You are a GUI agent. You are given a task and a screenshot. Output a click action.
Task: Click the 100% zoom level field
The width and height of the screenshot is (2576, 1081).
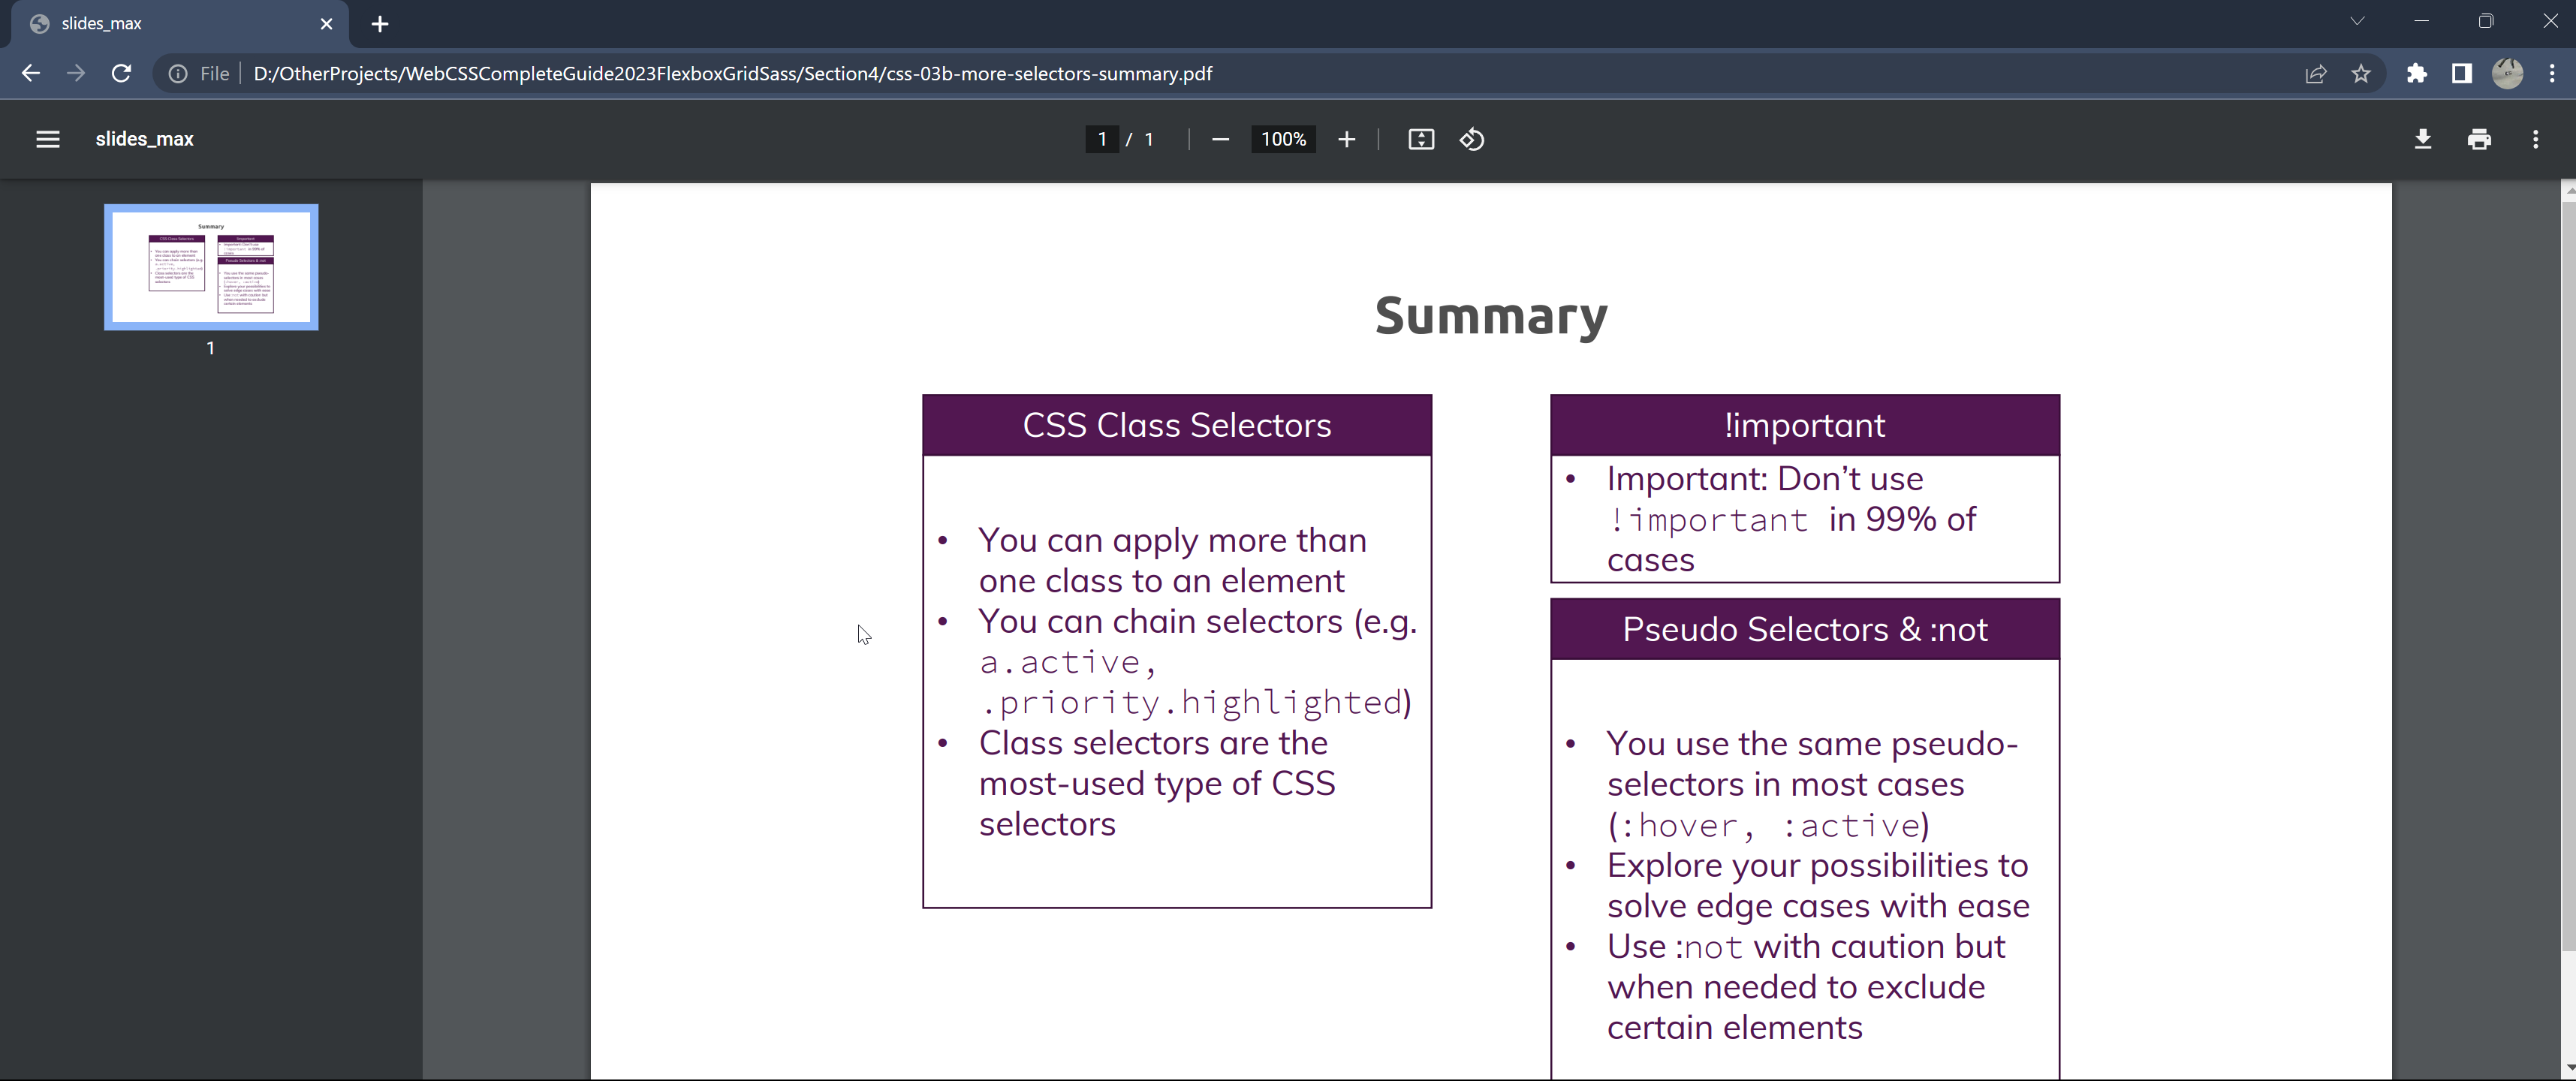pos(1283,139)
